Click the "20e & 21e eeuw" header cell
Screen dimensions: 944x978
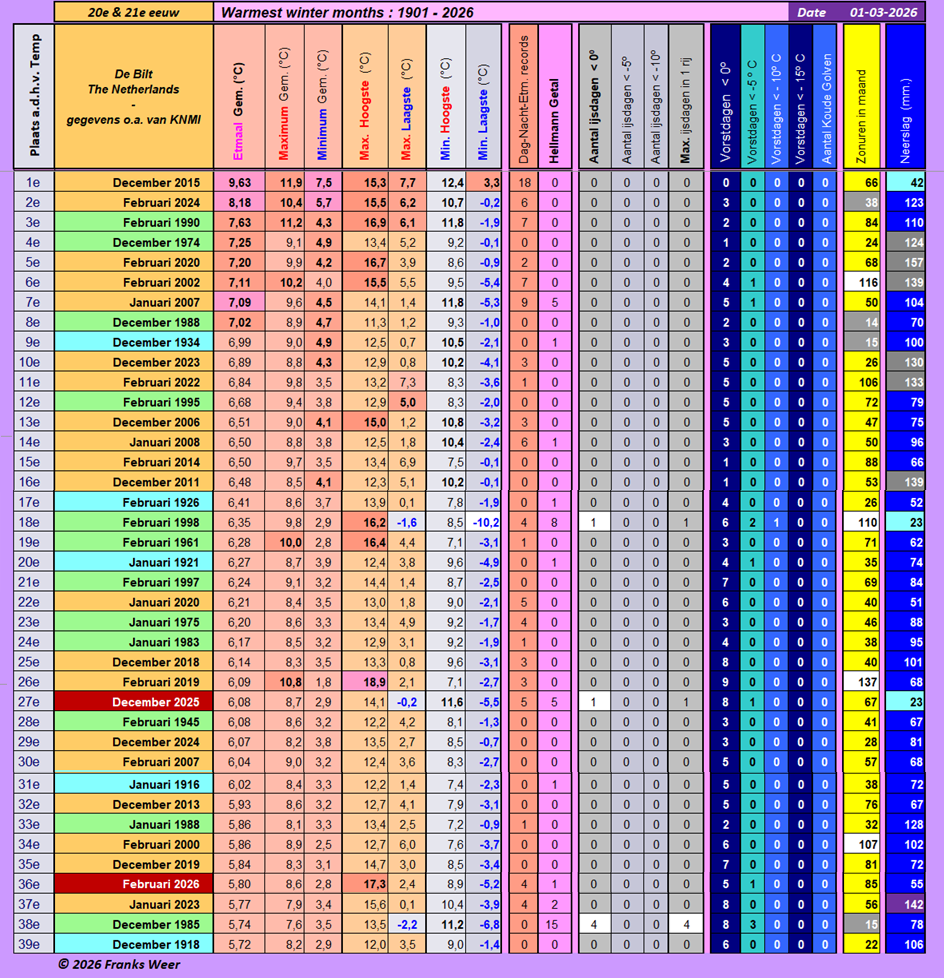(x=134, y=12)
